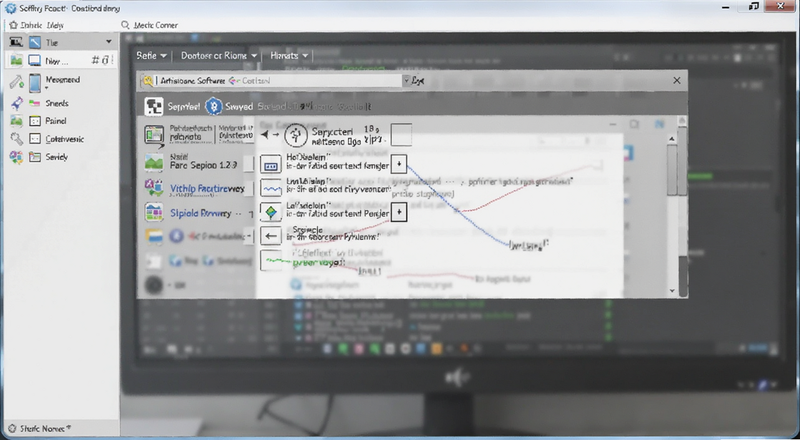This screenshot has width=800, height=440.
Task: Click the home icon in the top toolbar
Action: (13, 25)
